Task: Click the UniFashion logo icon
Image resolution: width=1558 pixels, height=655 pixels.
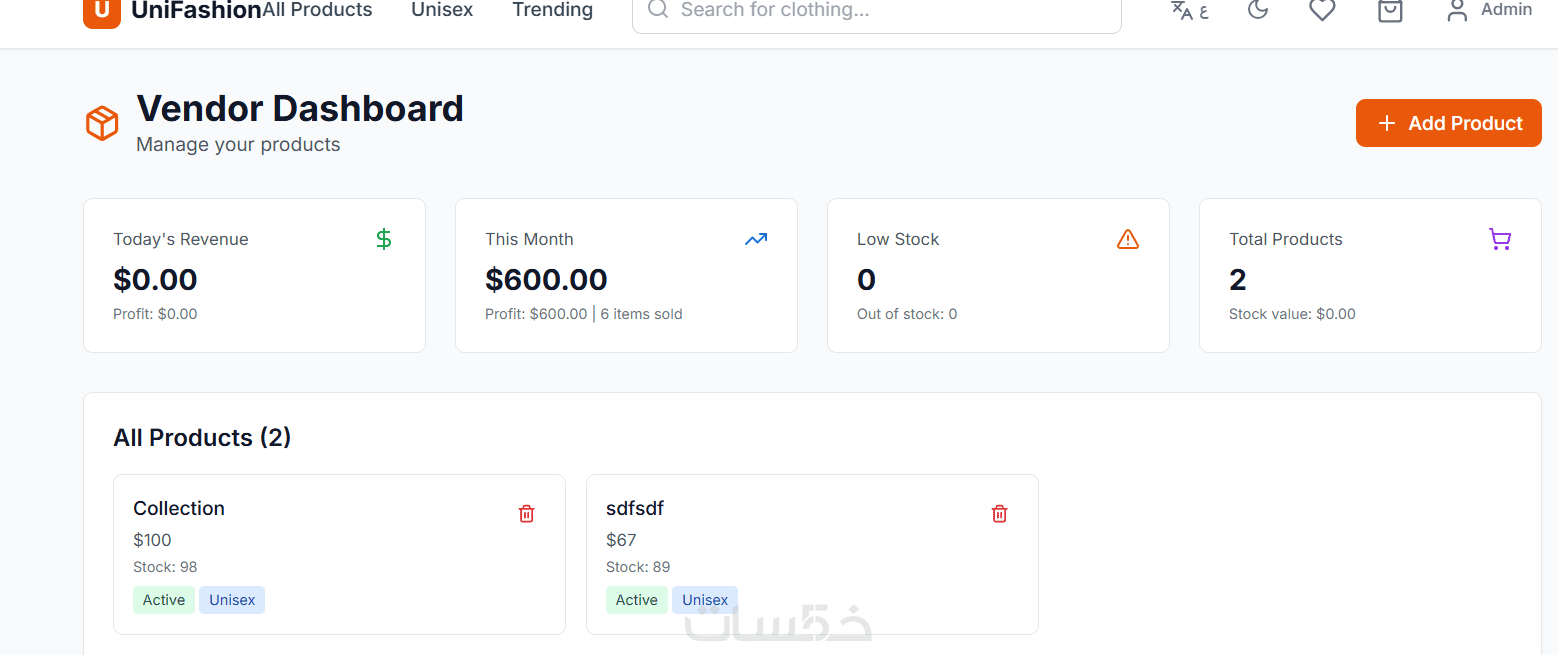Action: click(102, 11)
